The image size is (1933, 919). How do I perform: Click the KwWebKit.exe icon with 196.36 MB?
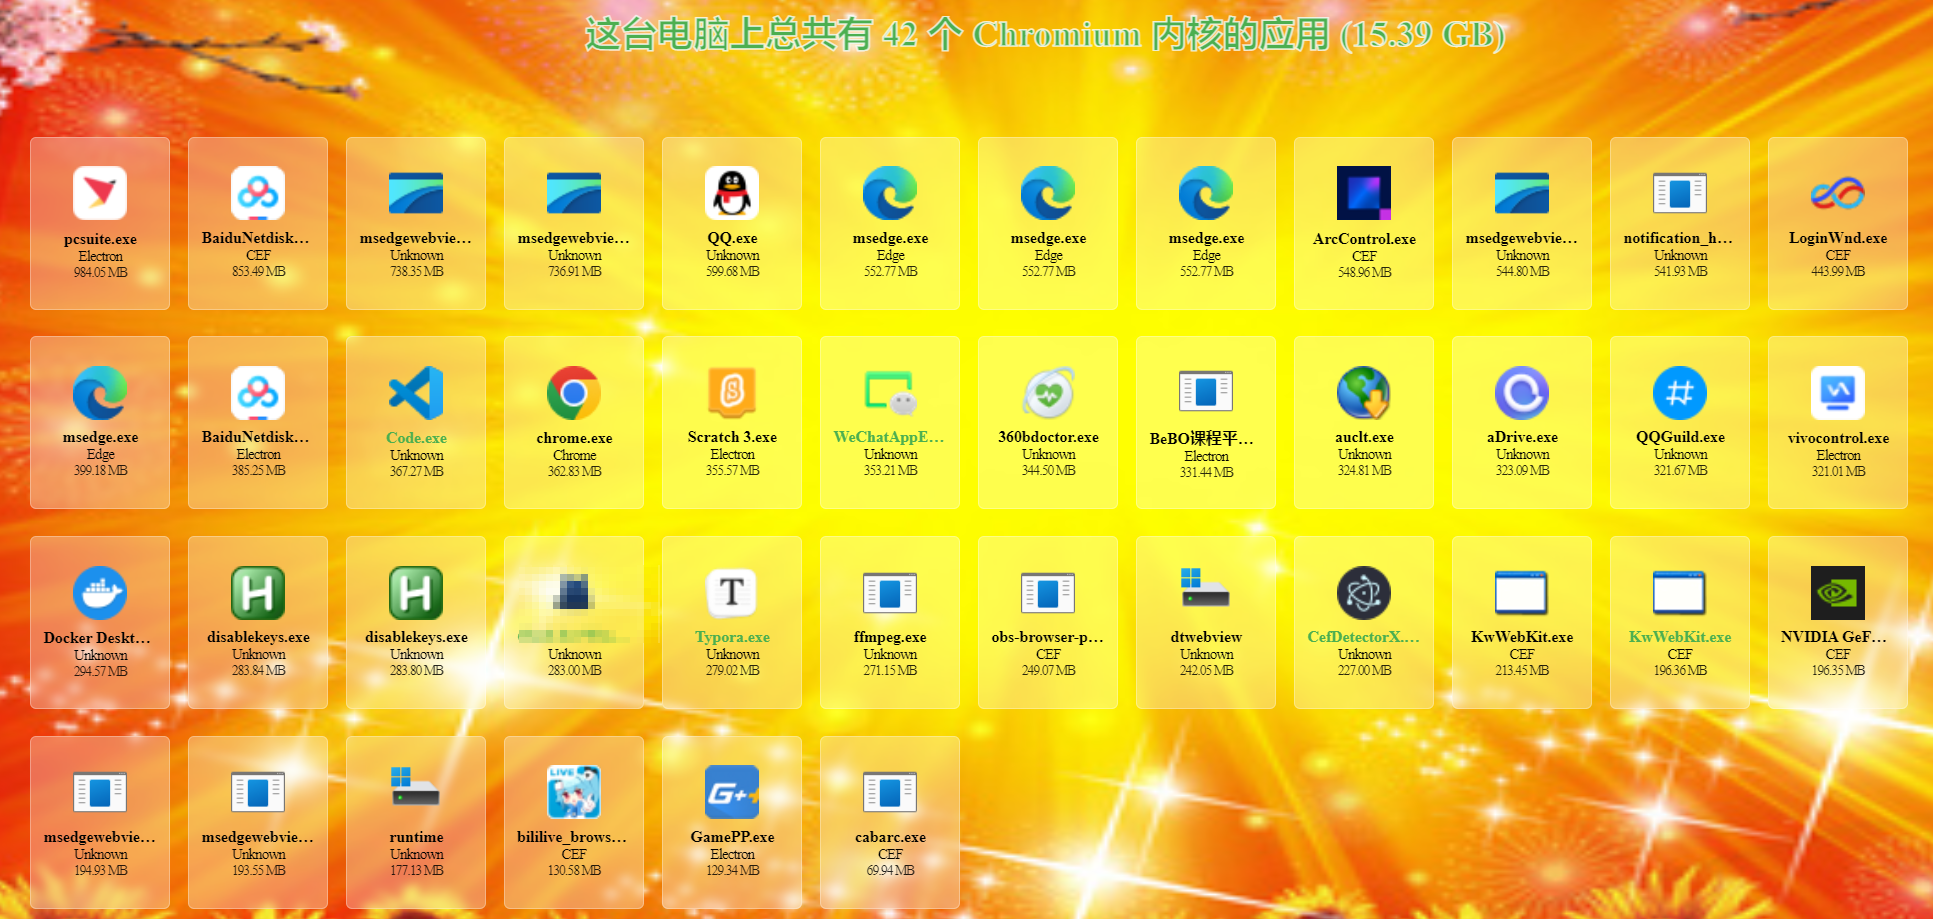1680,593
